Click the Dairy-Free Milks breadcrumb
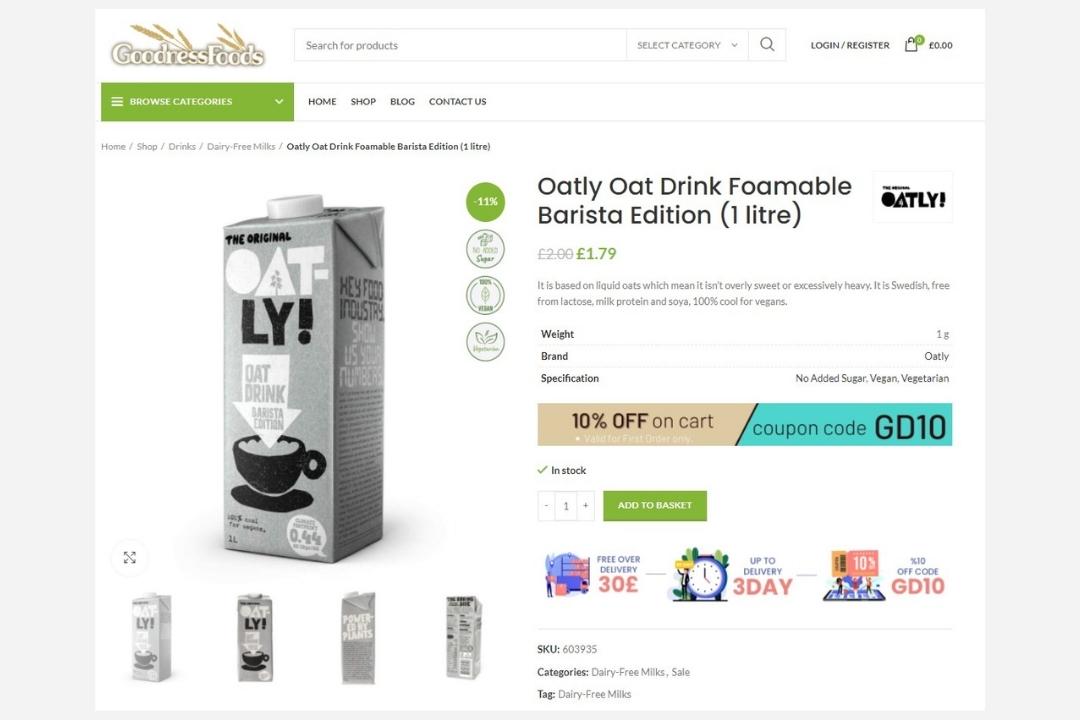This screenshot has height=720, width=1080. point(241,147)
